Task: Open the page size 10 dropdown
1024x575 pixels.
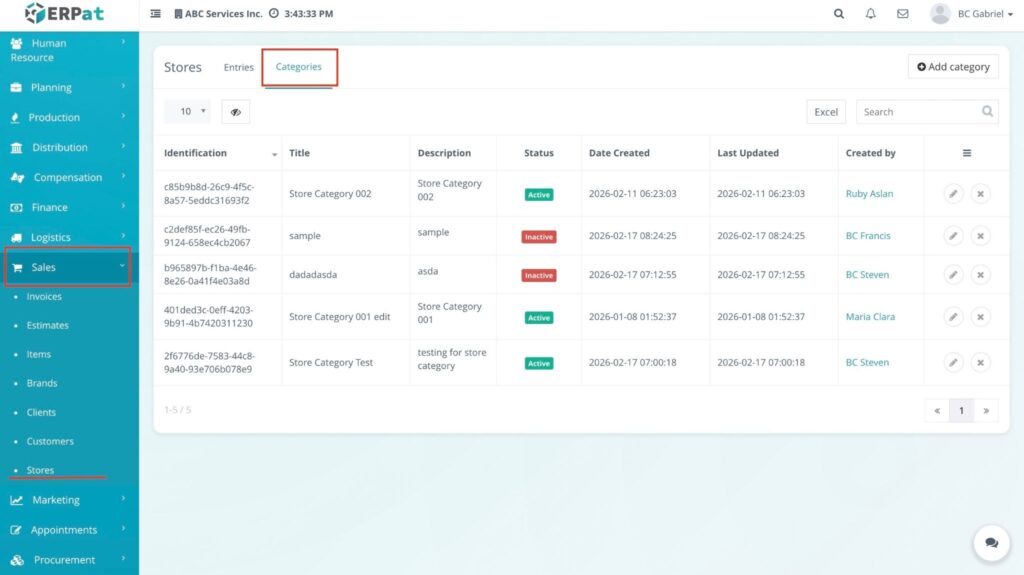Action: 187,112
